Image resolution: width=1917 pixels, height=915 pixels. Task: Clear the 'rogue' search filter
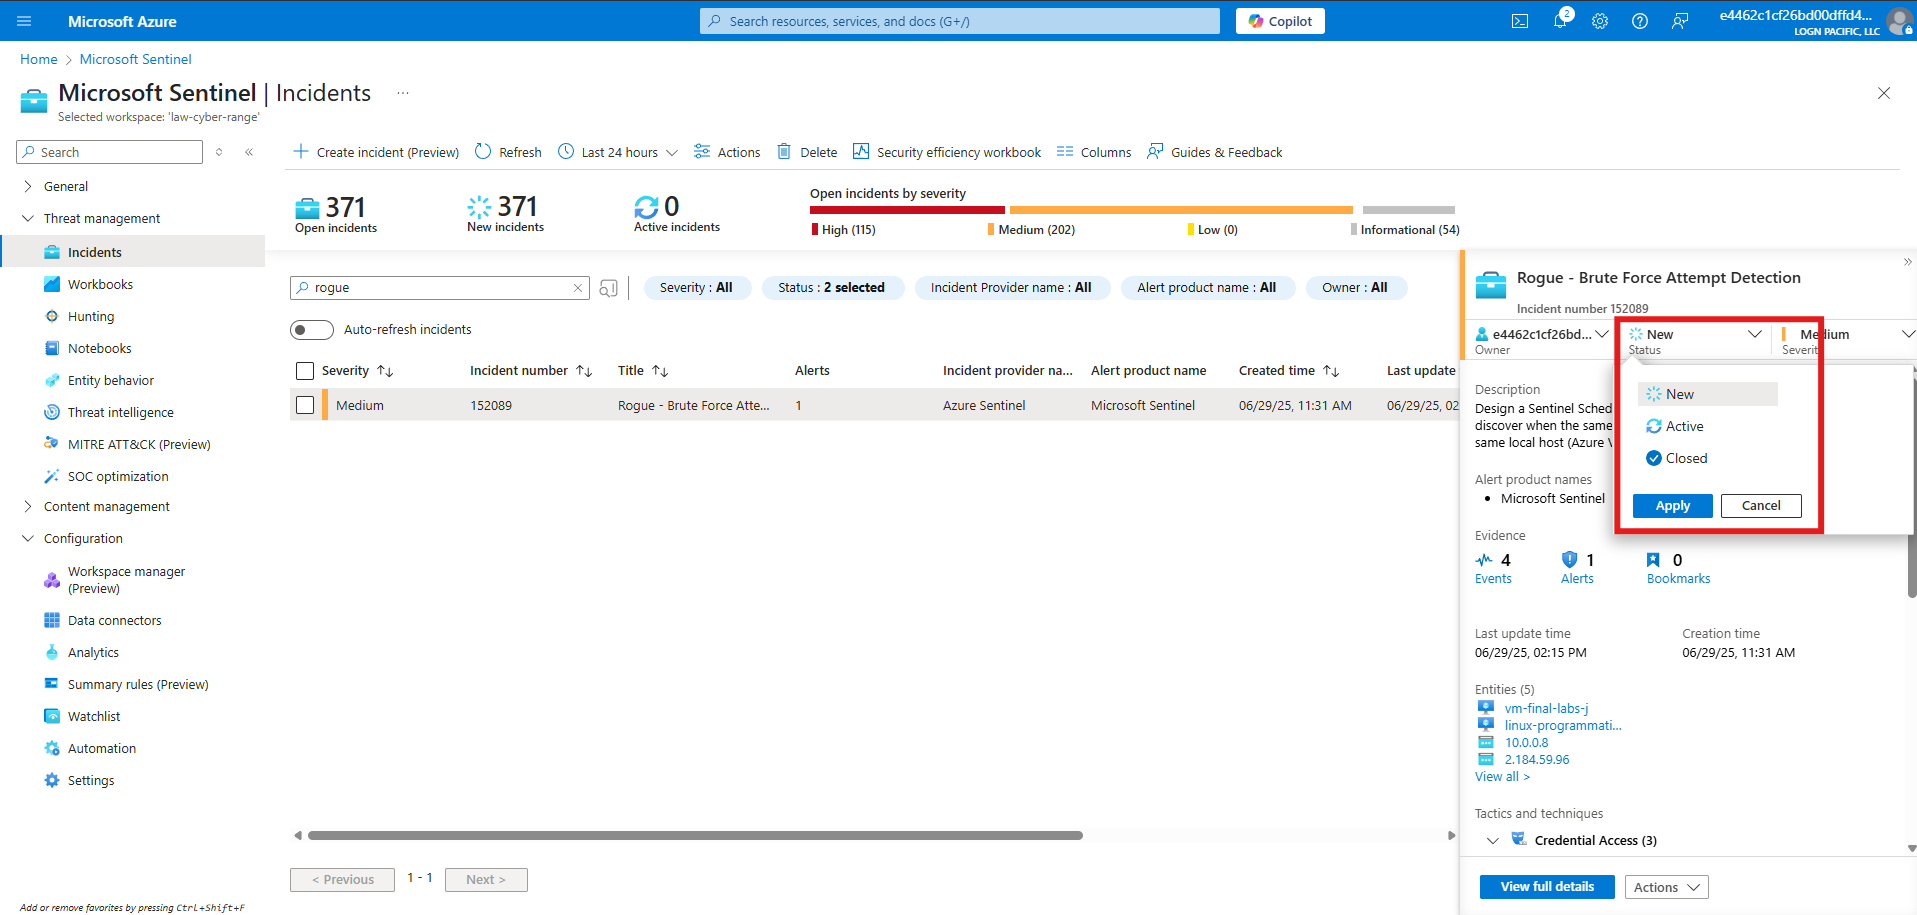577,288
